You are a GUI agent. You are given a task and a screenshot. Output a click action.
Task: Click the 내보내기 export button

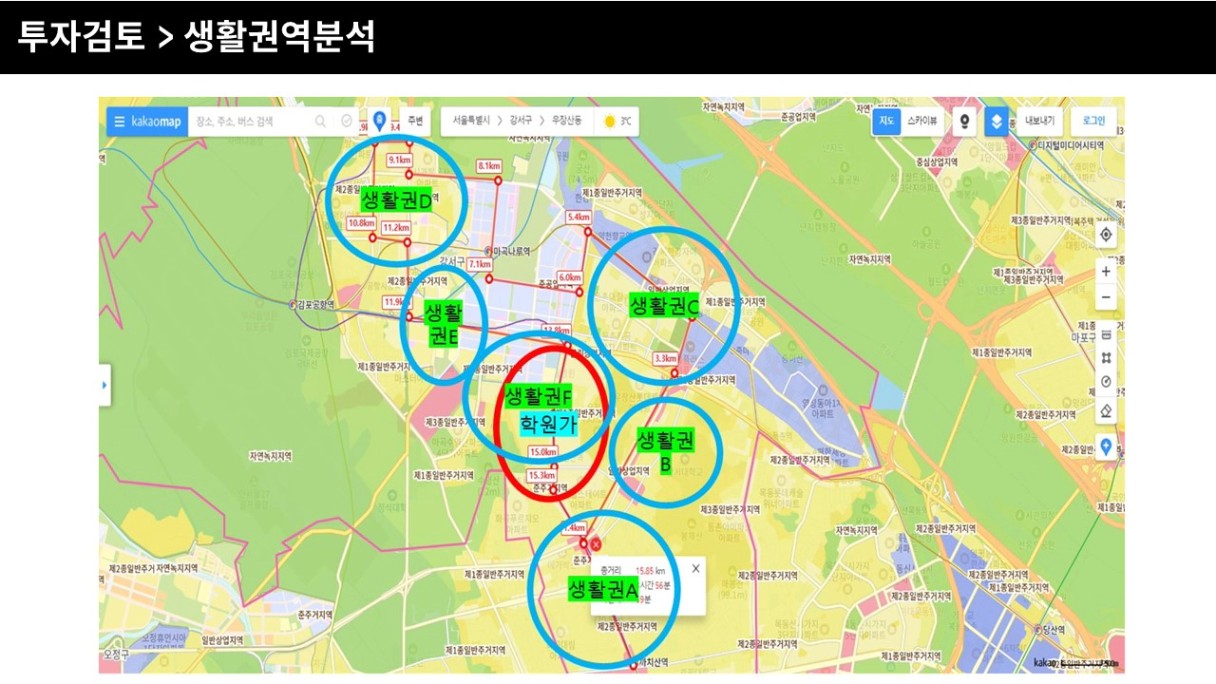tap(1040, 121)
